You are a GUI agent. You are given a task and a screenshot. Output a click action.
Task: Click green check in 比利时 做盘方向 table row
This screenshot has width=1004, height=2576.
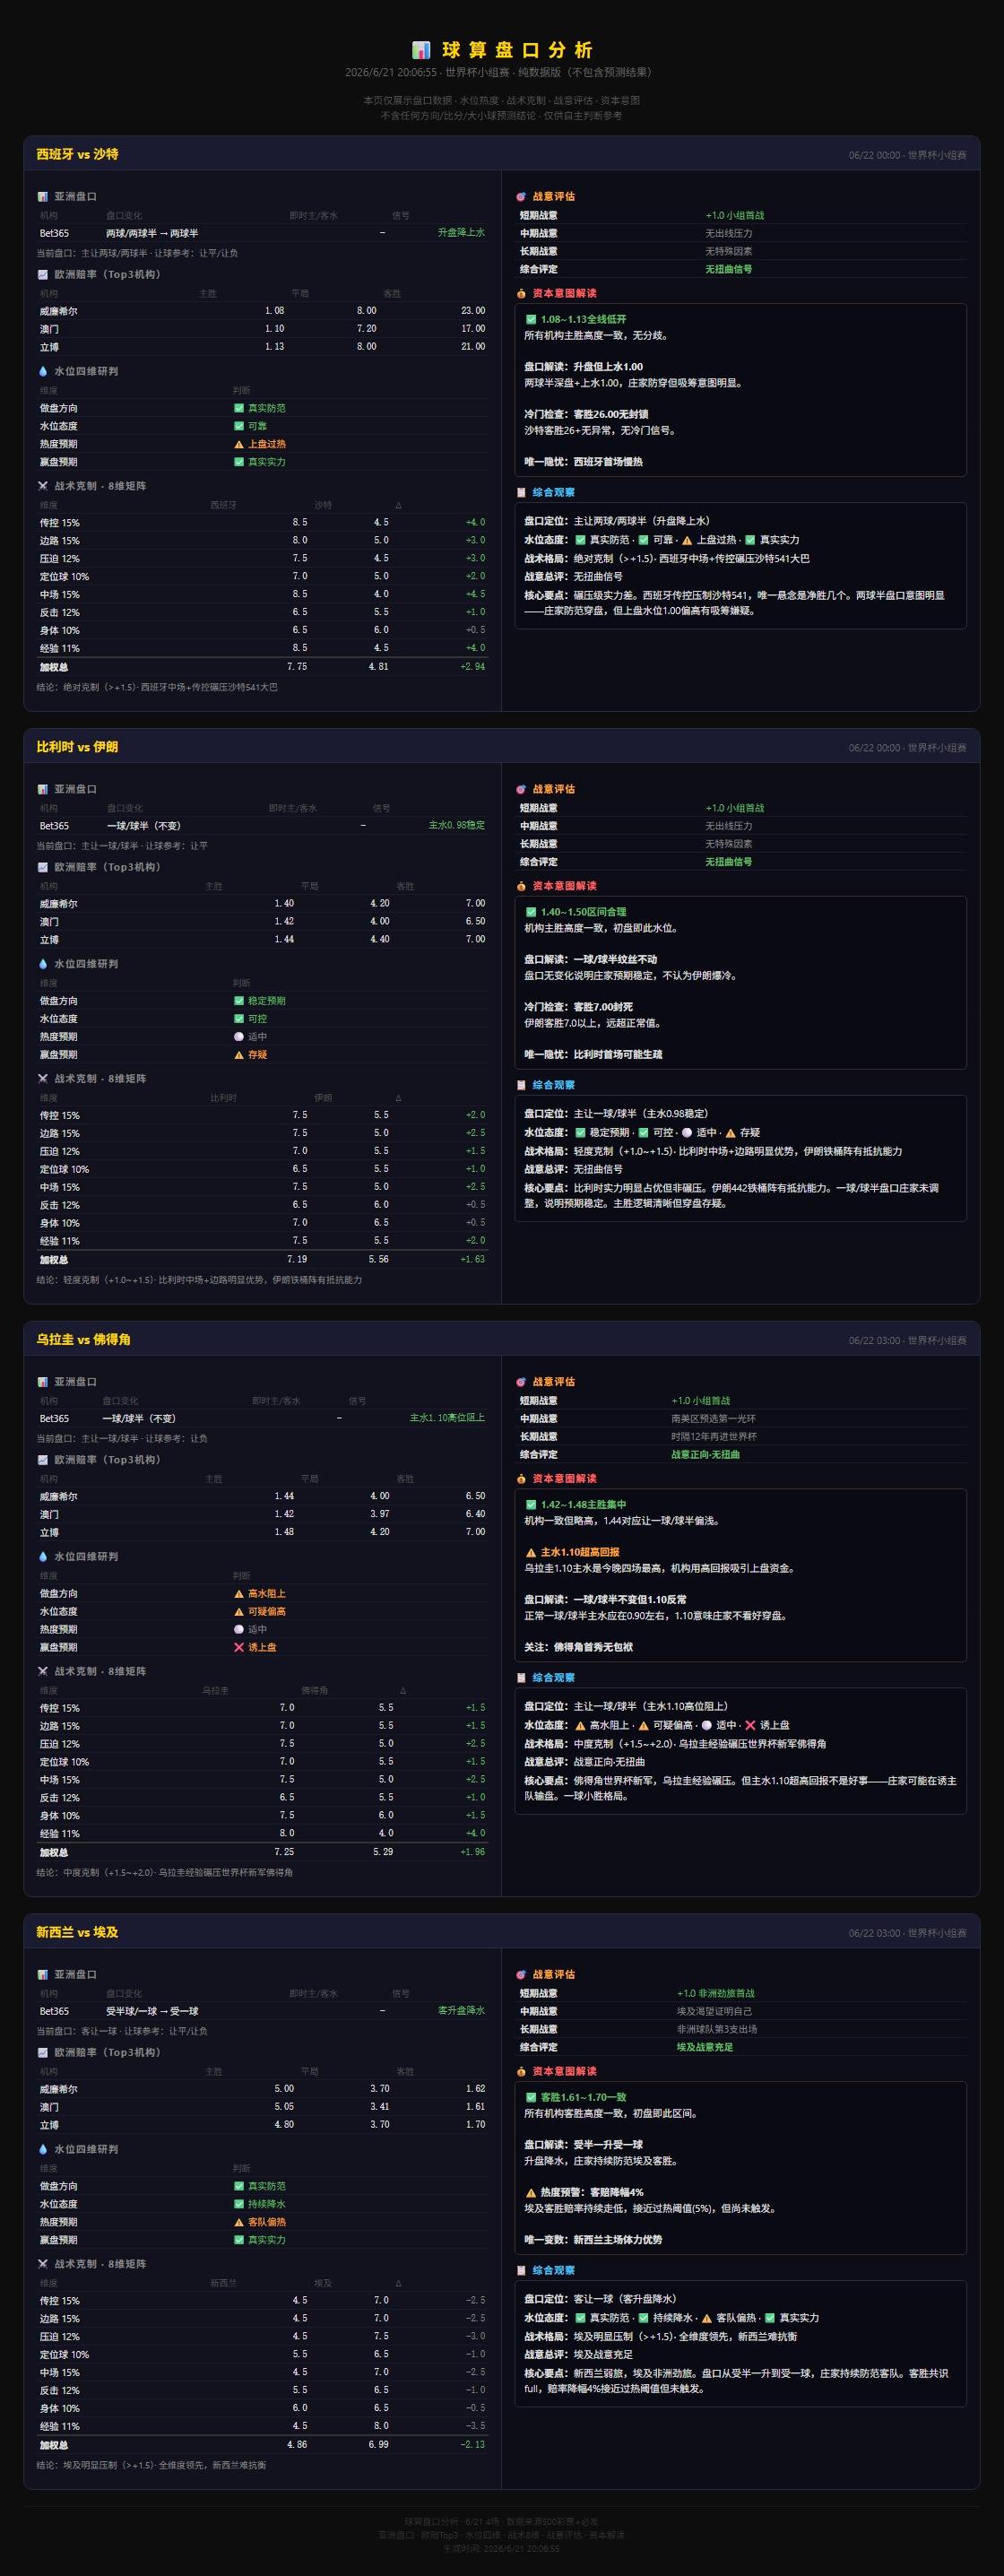[x=239, y=1002]
